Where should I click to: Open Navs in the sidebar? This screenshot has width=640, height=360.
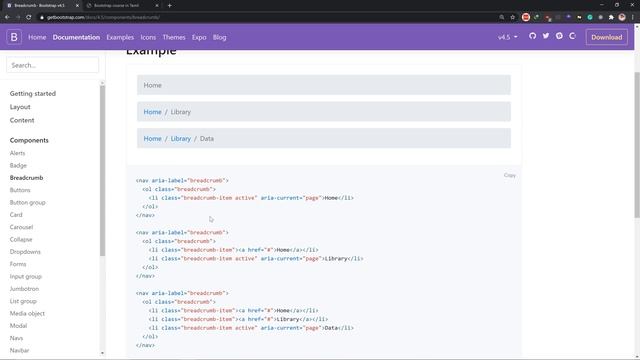point(16,338)
